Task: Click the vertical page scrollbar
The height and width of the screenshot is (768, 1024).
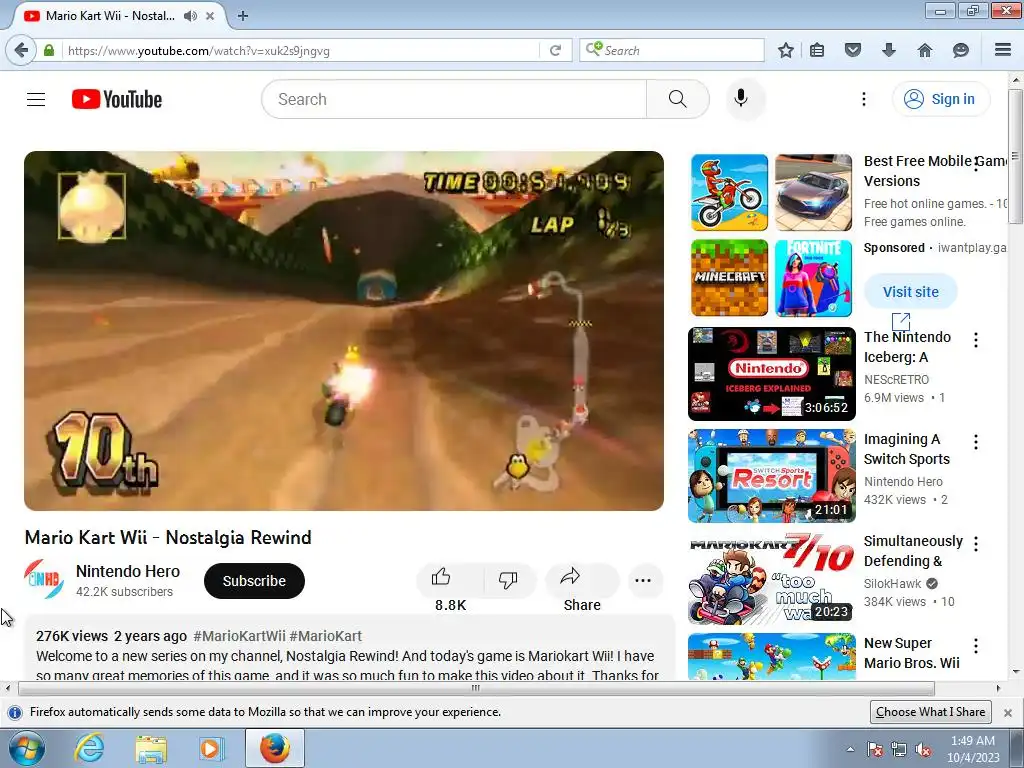Action: [1016, 157]
